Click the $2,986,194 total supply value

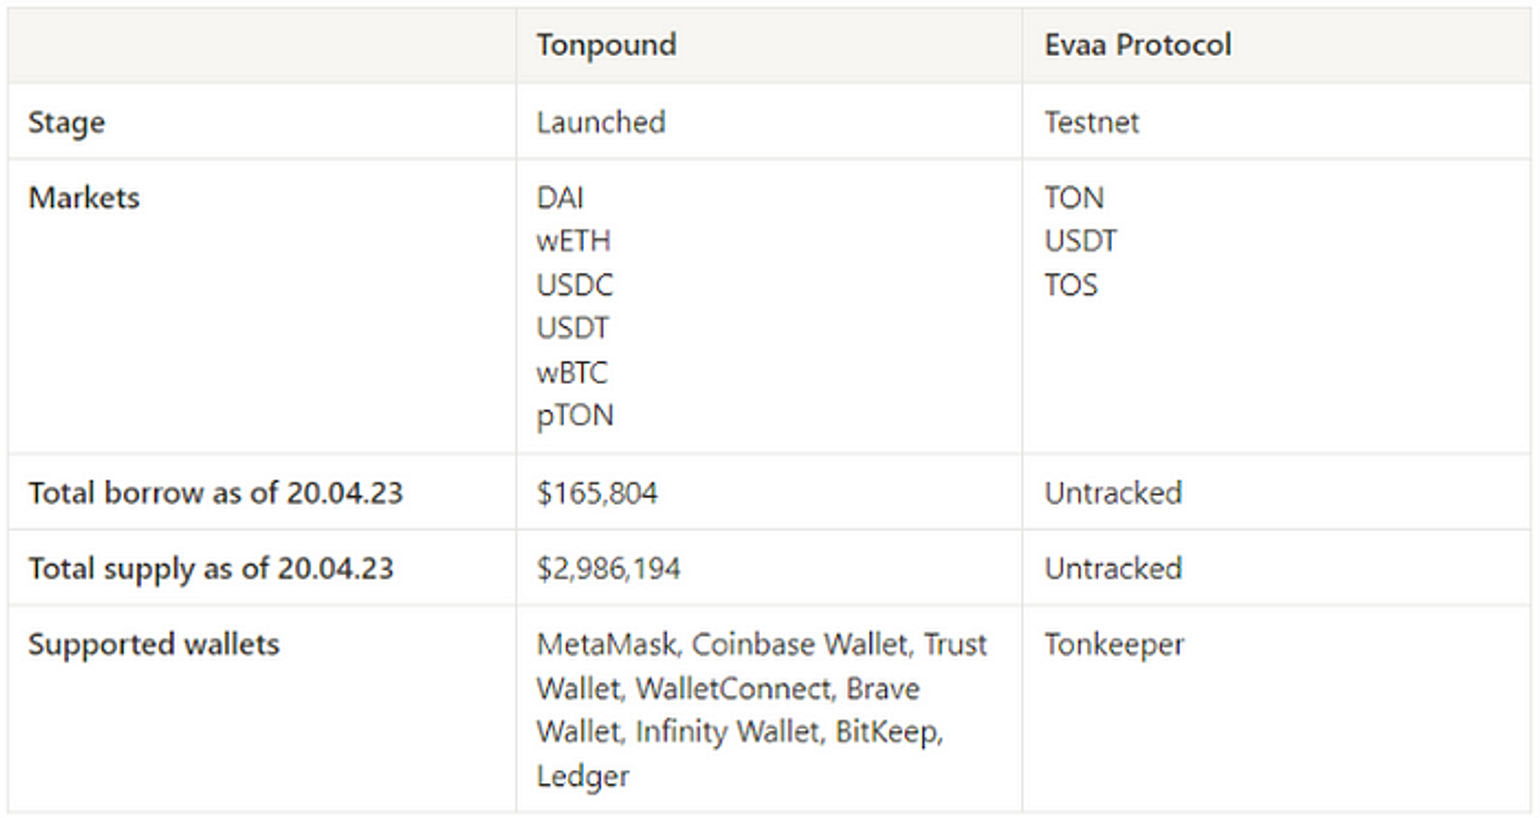pyautogui.click(x=608, y=568)
